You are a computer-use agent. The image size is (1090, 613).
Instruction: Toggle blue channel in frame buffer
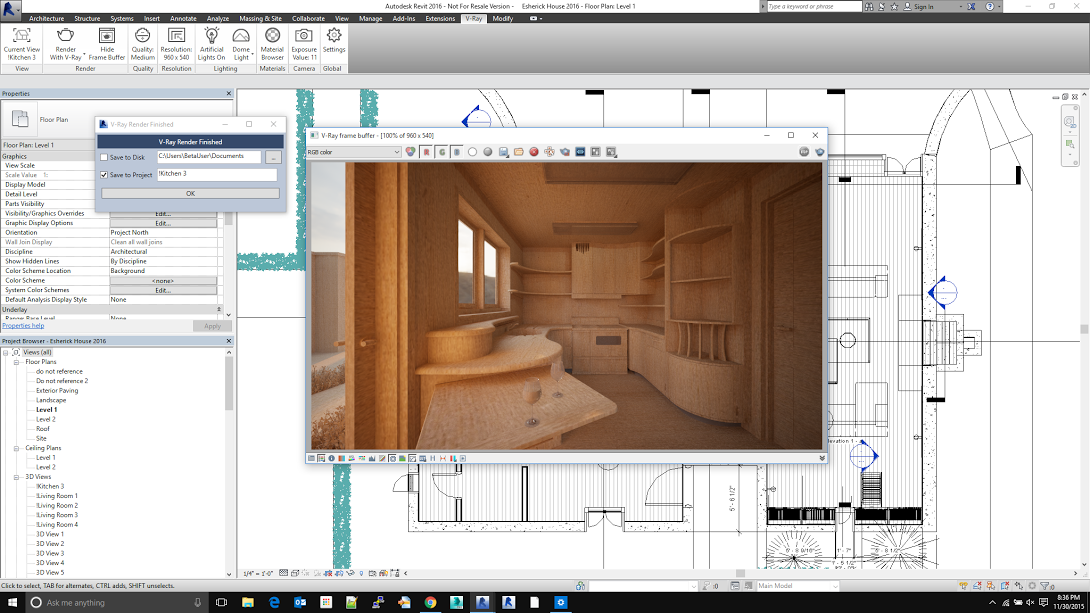[x=457, y=152]
